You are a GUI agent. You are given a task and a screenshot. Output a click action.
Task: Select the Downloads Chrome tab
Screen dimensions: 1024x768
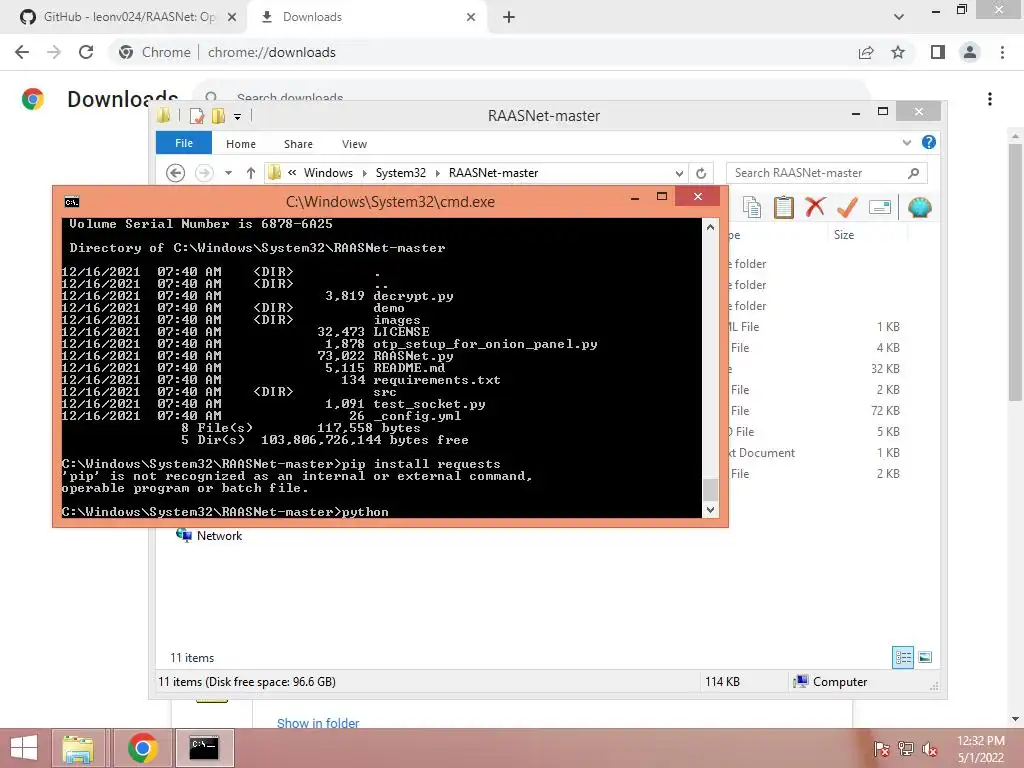366,17
